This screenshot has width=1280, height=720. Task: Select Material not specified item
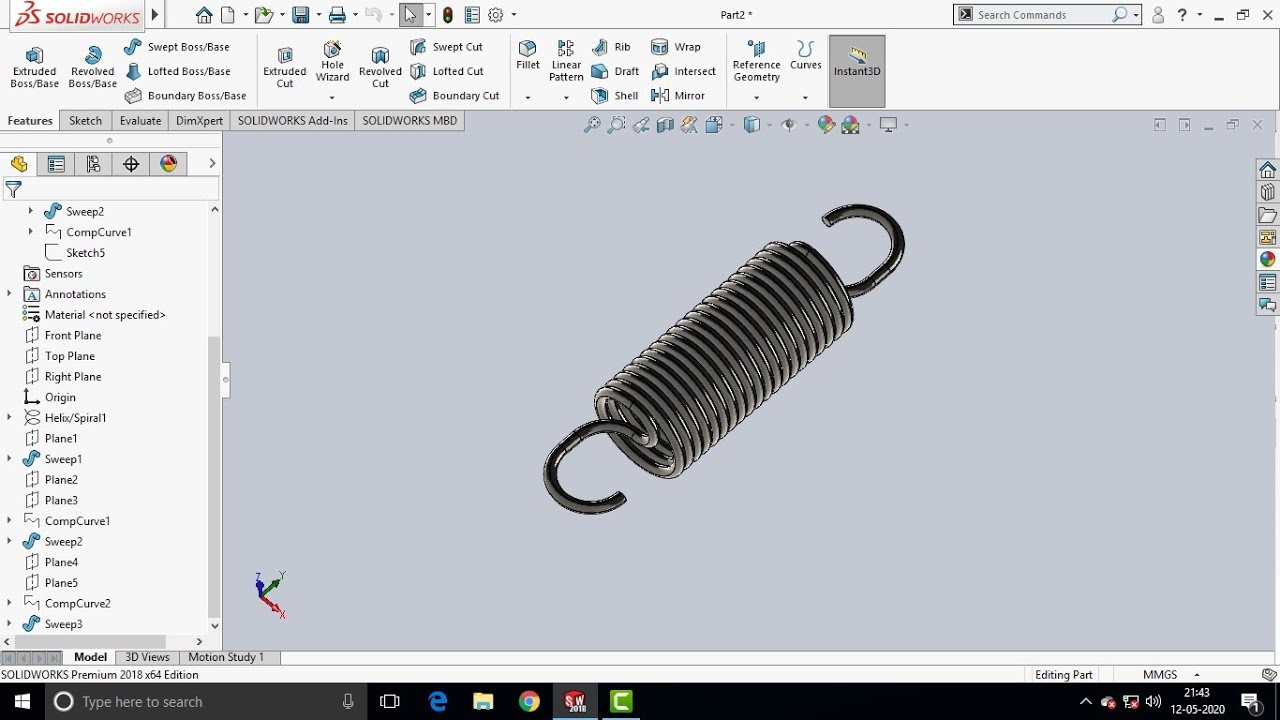94,315
